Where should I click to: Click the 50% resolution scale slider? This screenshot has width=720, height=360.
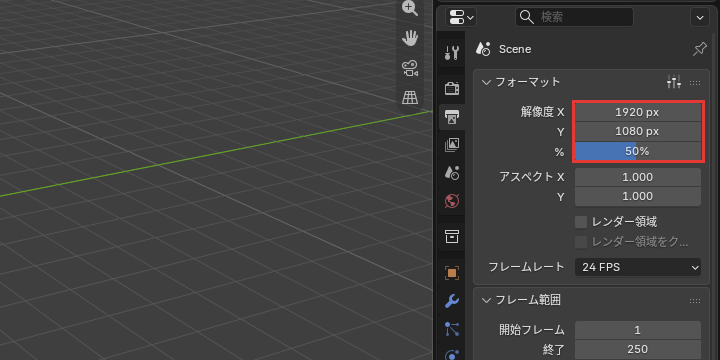point(638,152)
